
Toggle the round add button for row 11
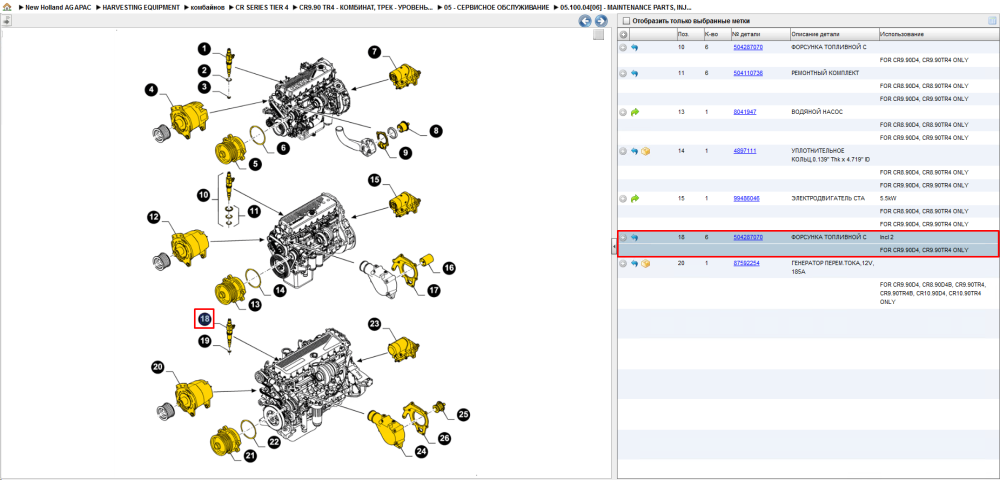[623, 73]
